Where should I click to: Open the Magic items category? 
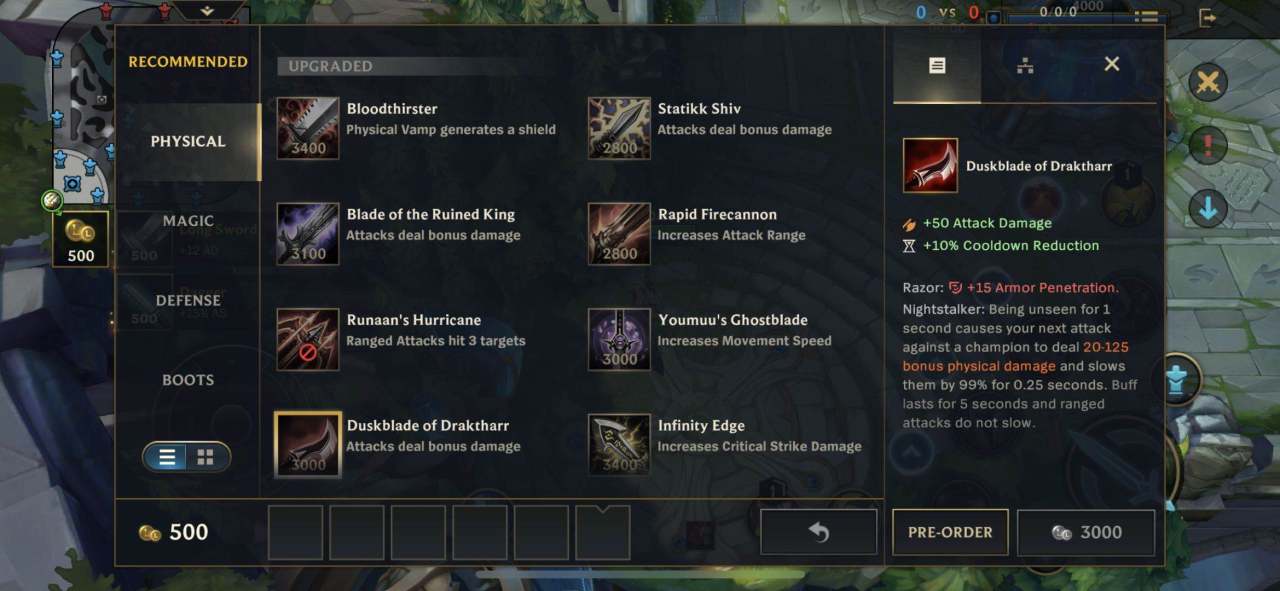point(188,221)
